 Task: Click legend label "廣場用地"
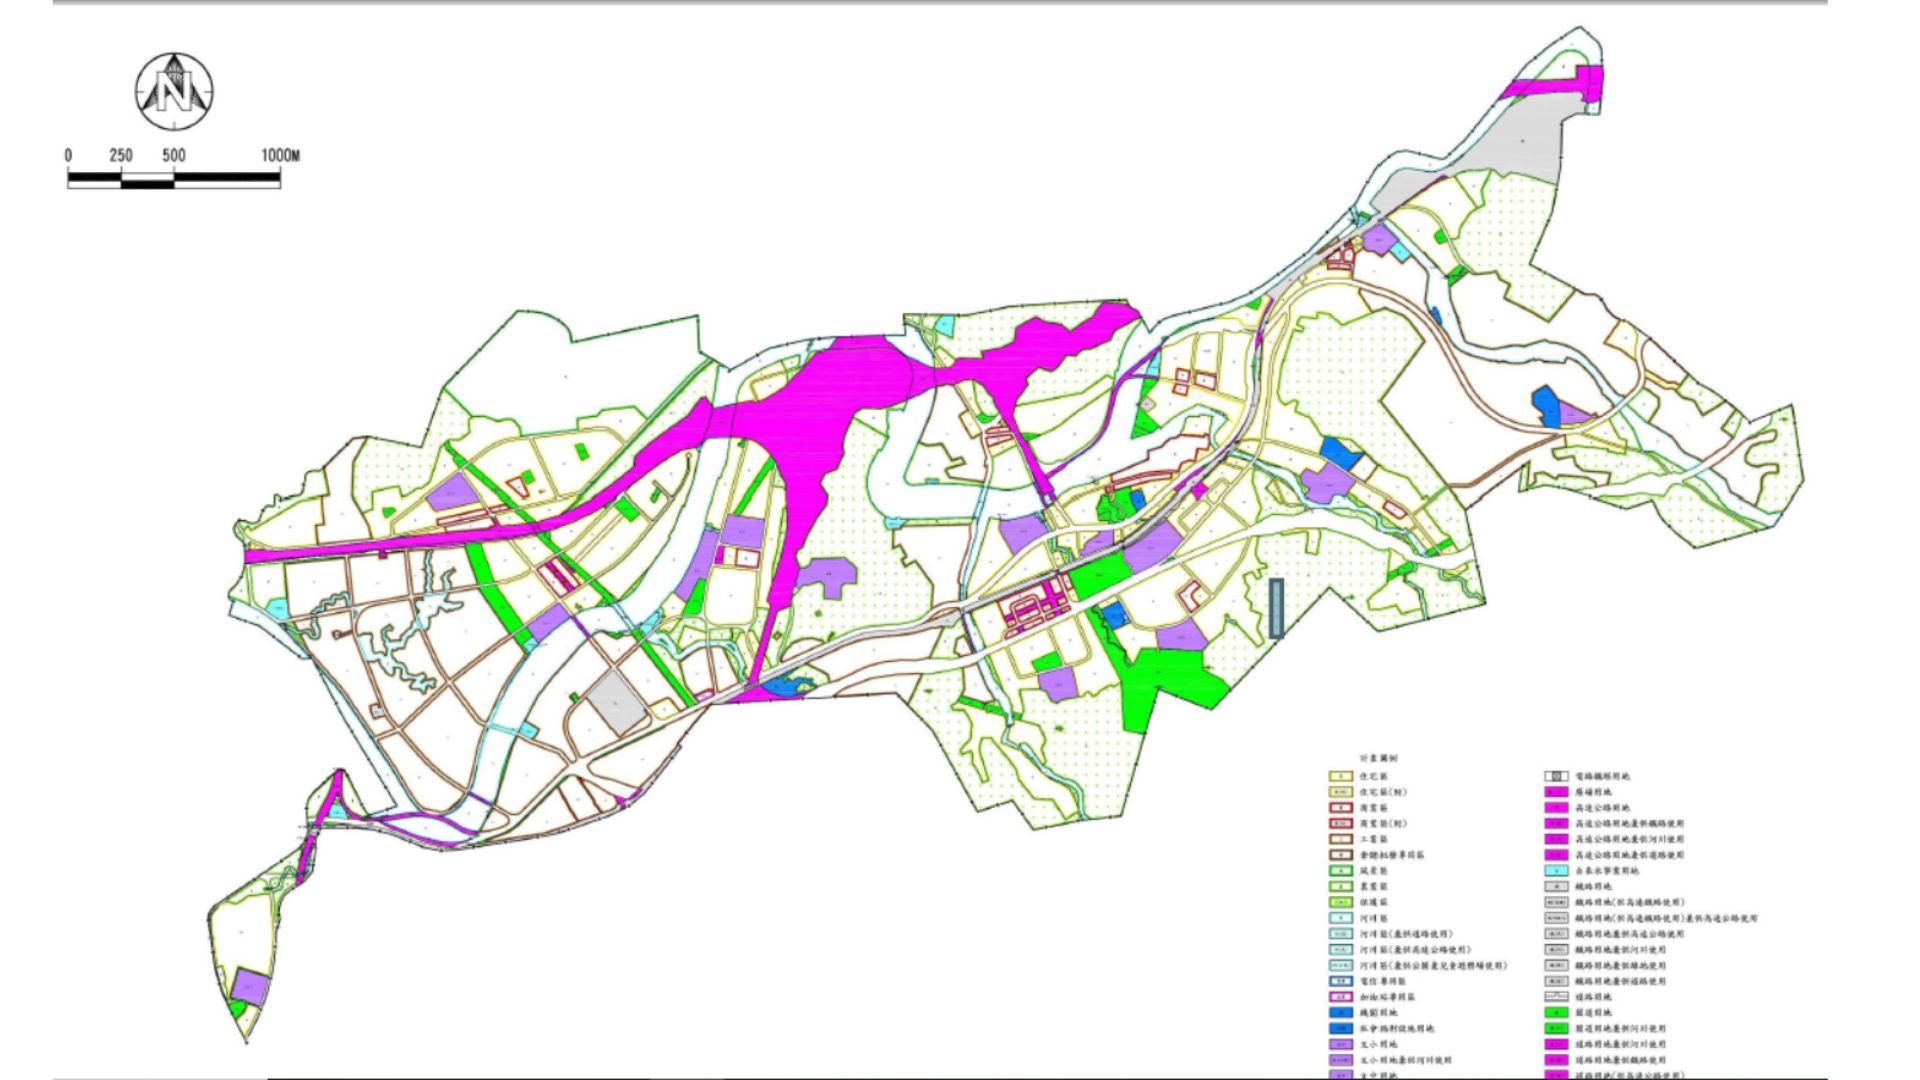point(1594,792)
